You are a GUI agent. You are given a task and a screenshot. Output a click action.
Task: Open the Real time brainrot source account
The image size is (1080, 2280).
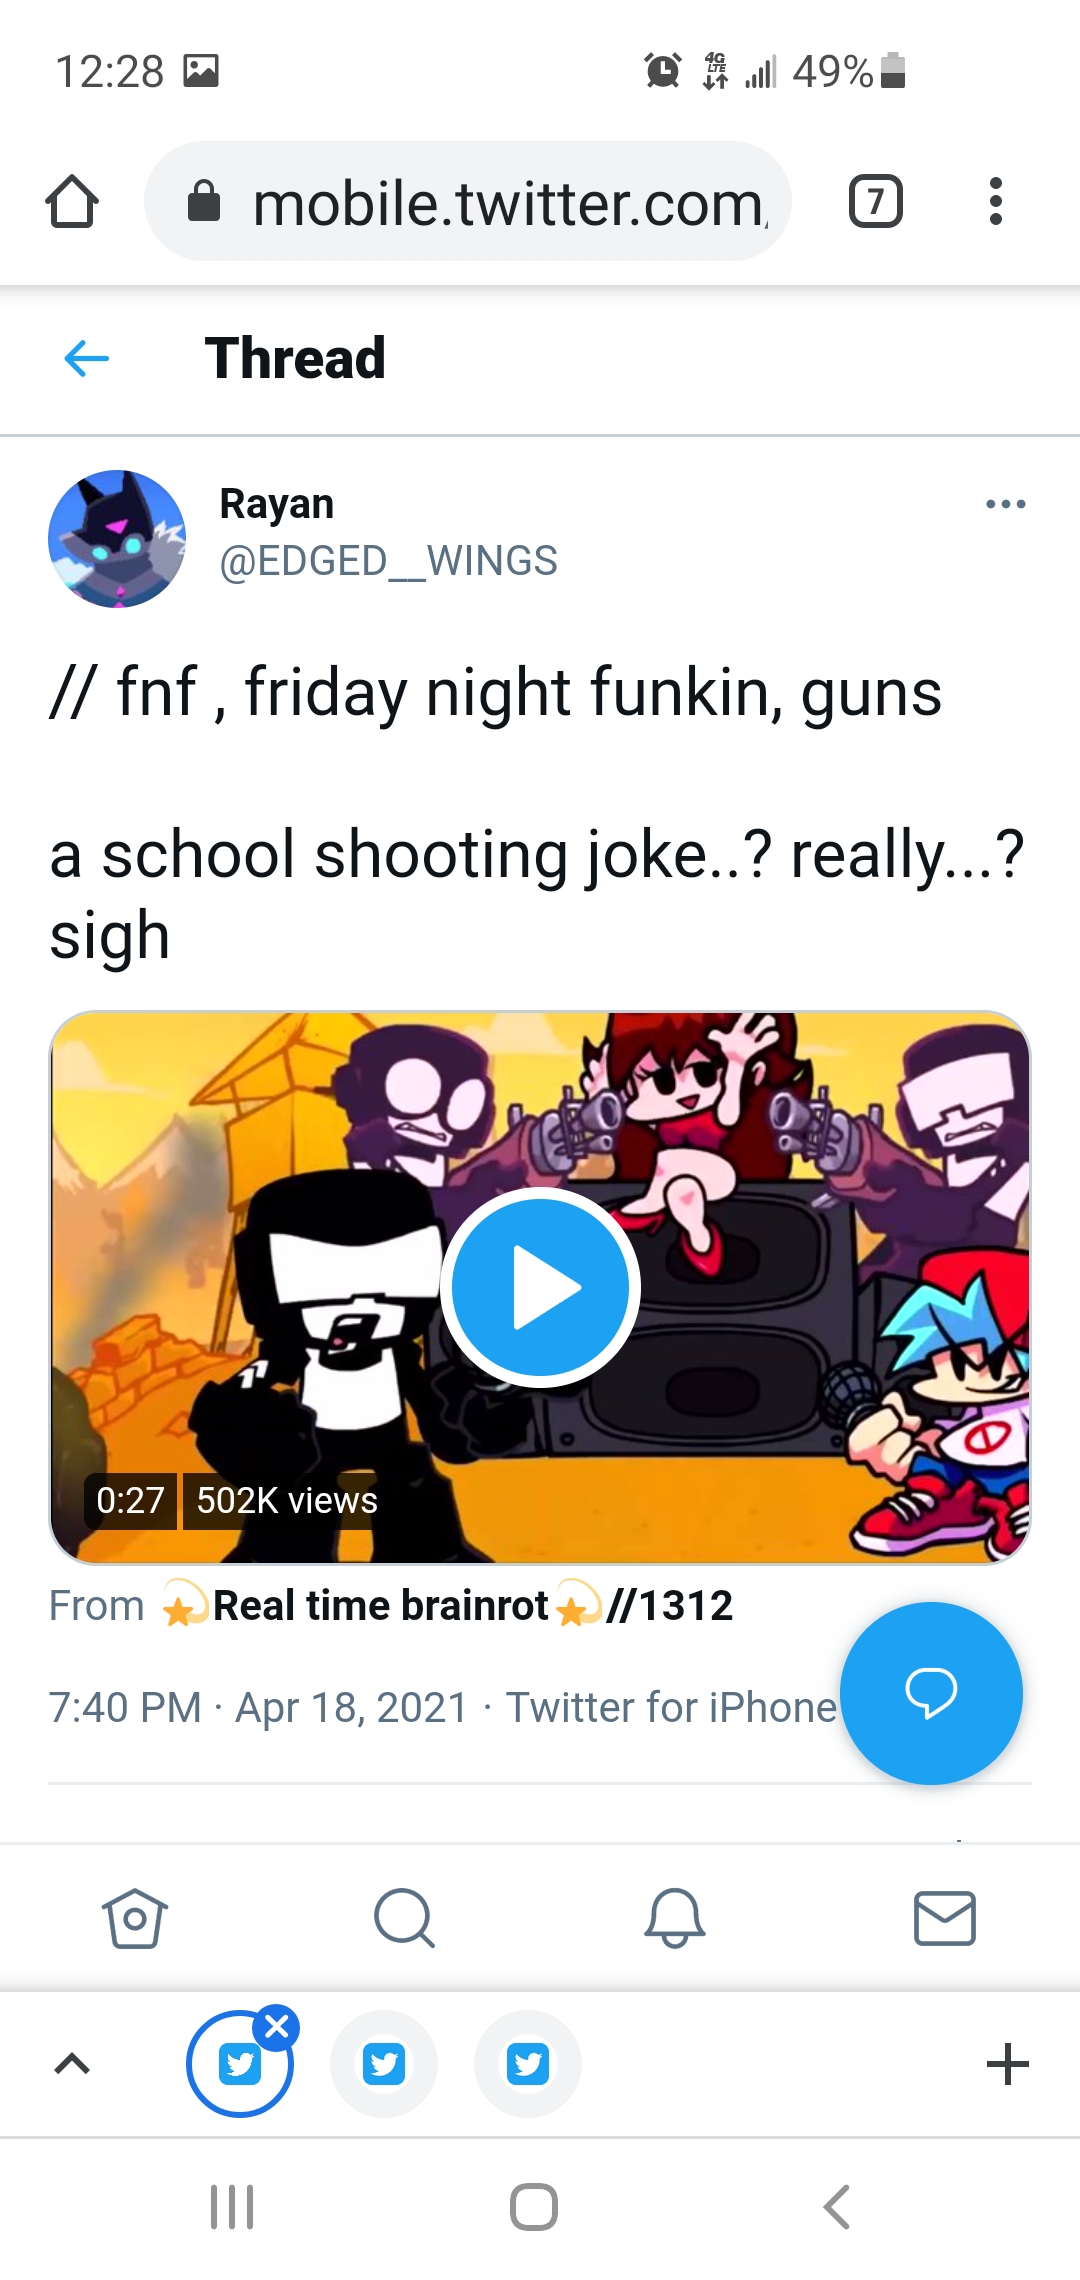[447, 1606]
